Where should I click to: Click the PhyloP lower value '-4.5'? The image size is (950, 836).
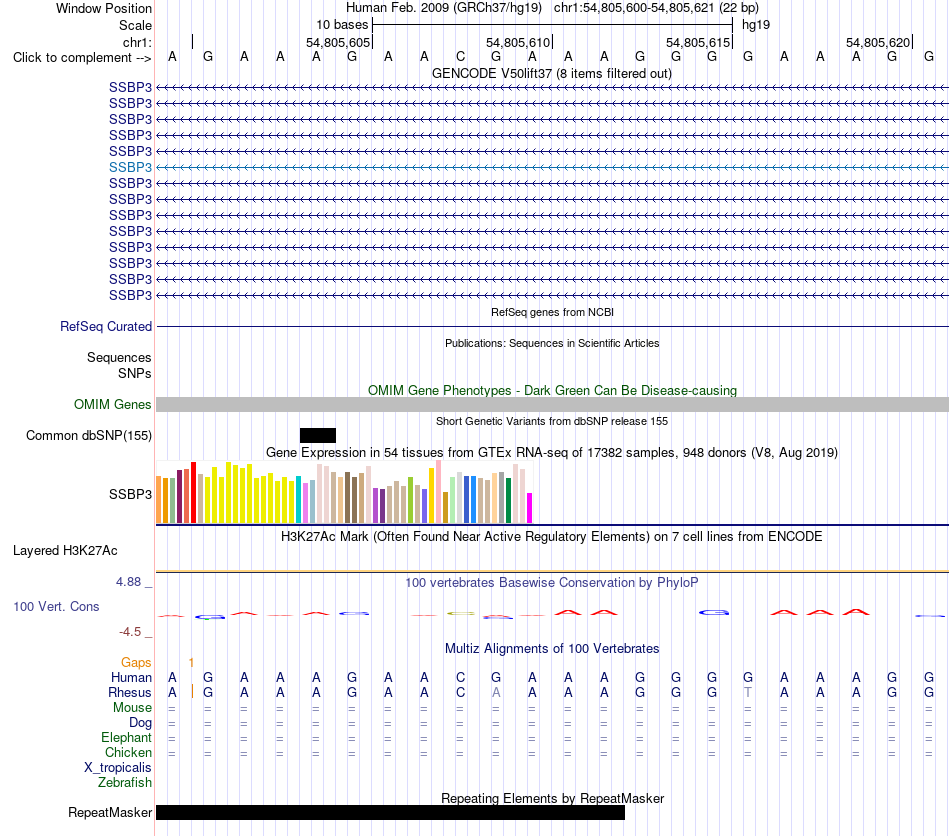coord(130,632)
